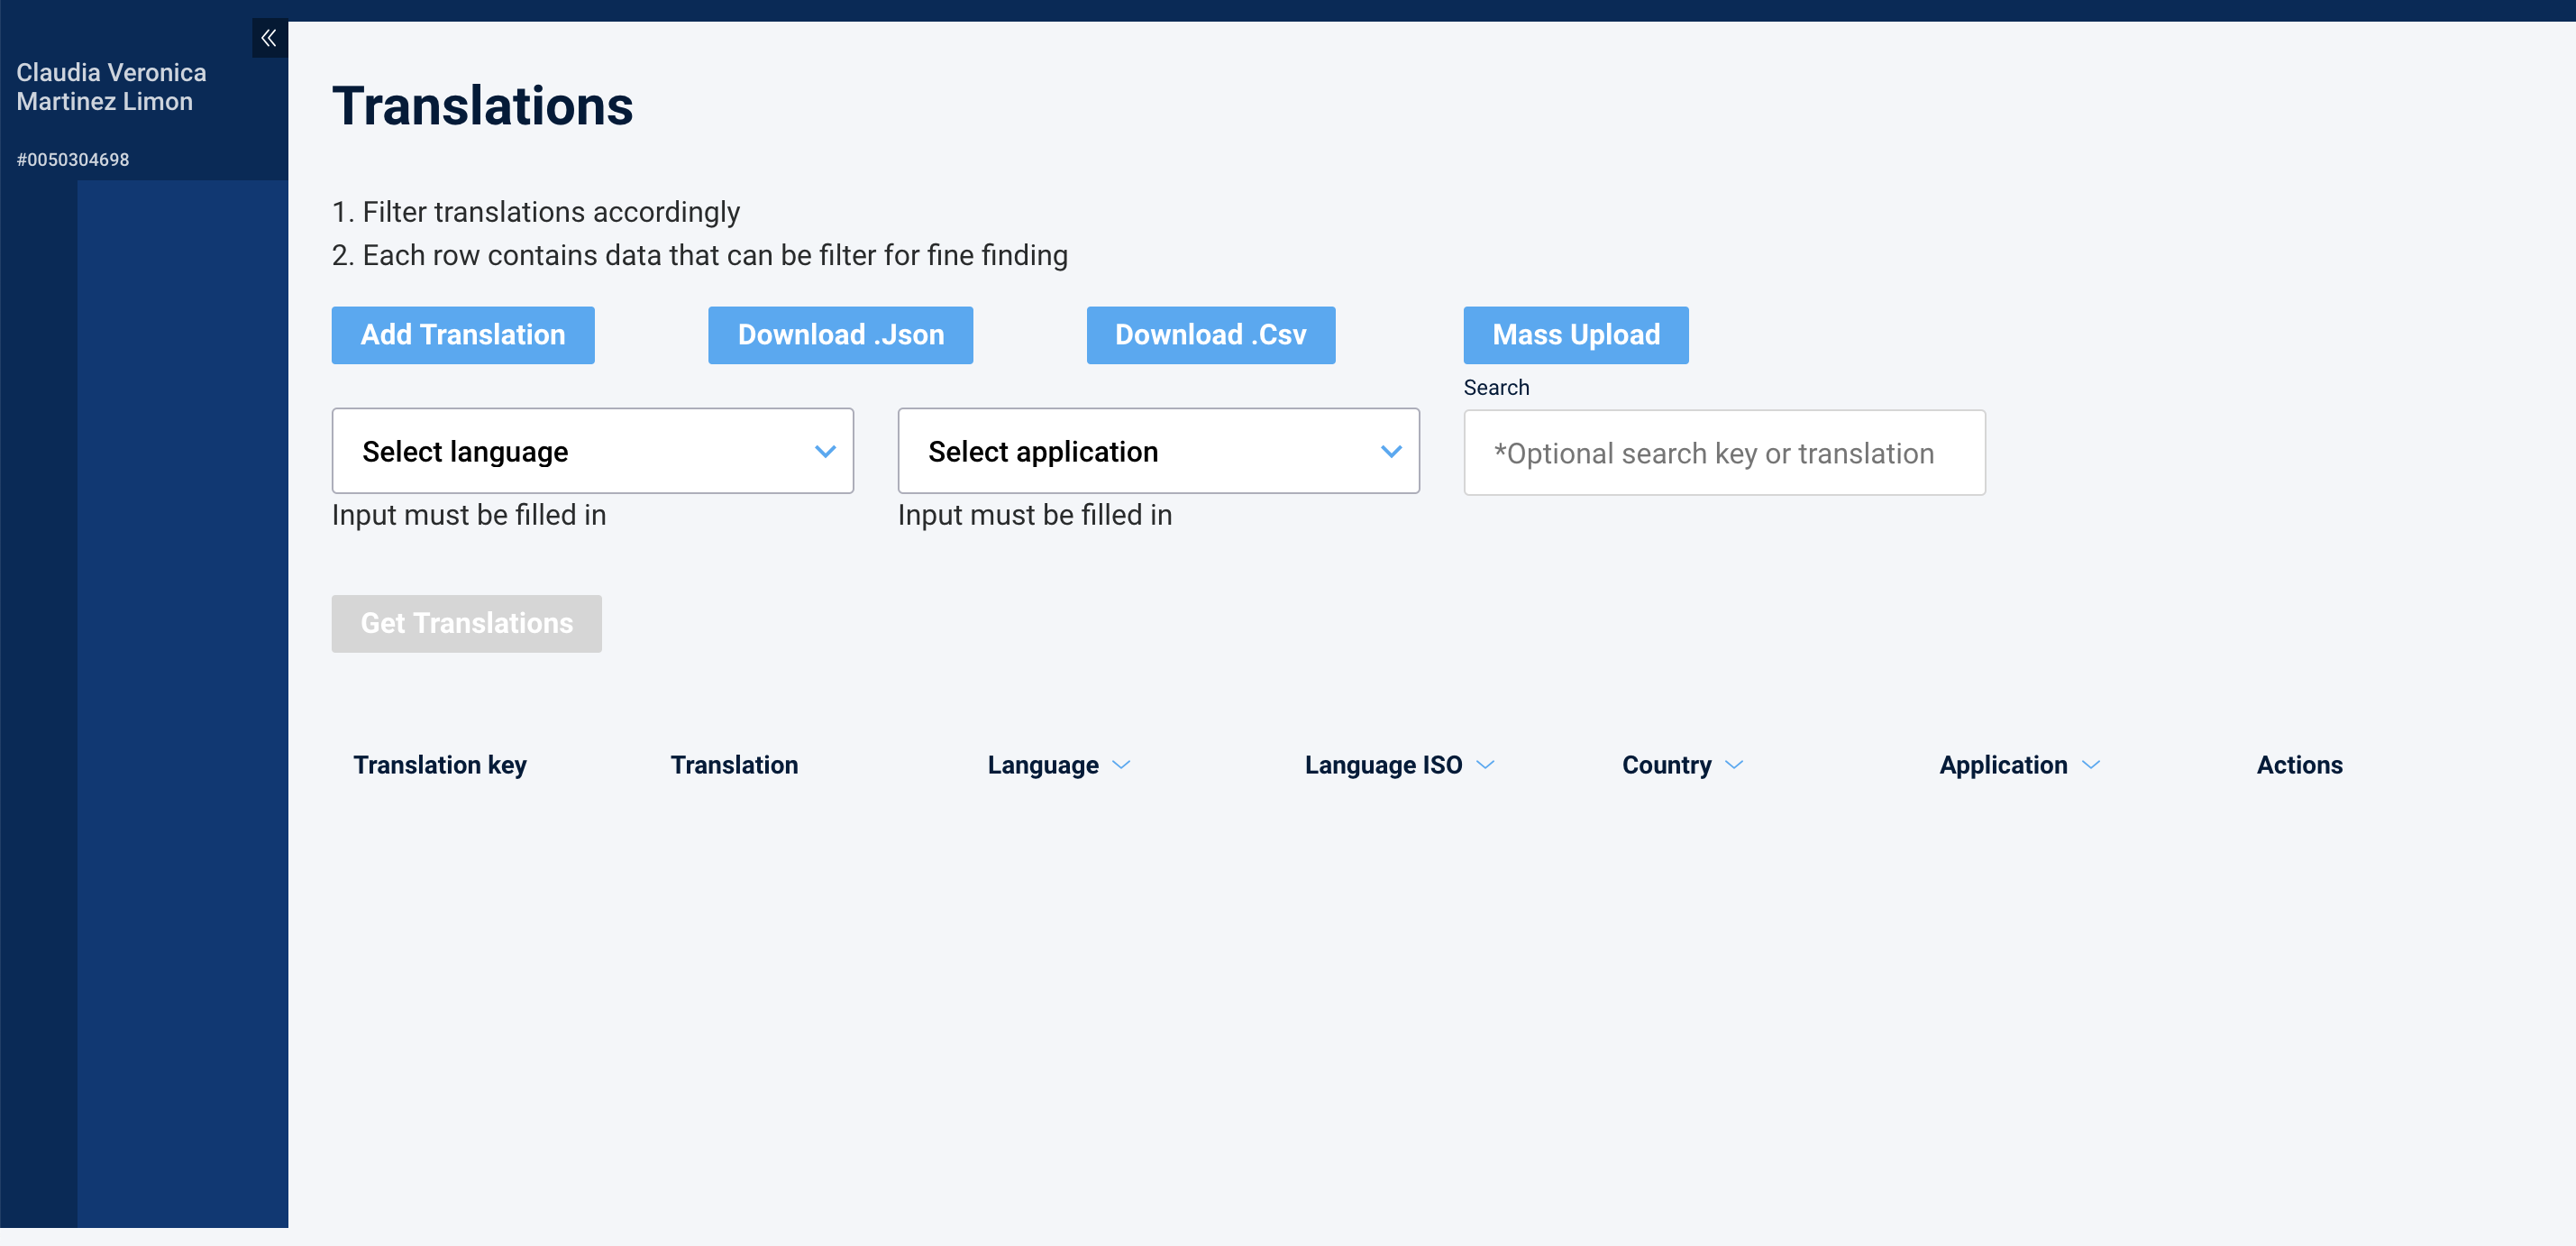Collapse the sidebar with double-chevron icon
The image size is (2576, 1246).
point(269,38)
